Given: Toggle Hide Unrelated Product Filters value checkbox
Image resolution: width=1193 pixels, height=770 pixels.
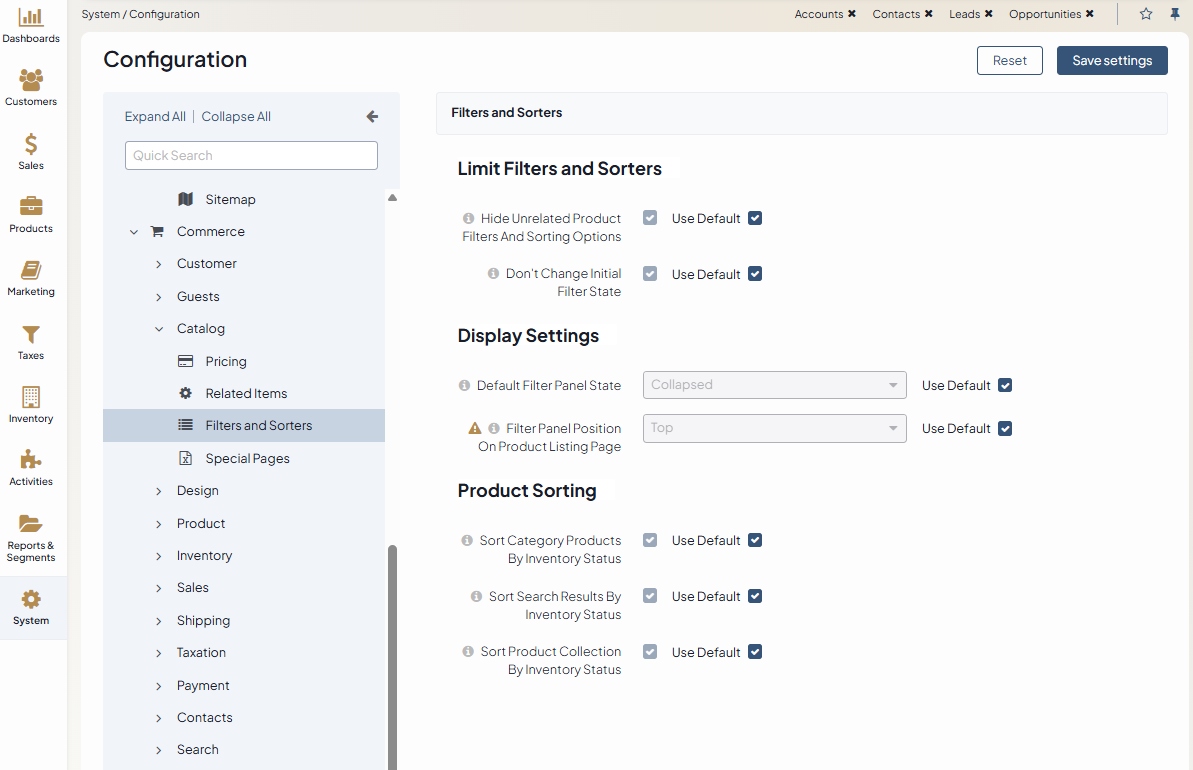Looking at the screenshot, I should point(650,218).
